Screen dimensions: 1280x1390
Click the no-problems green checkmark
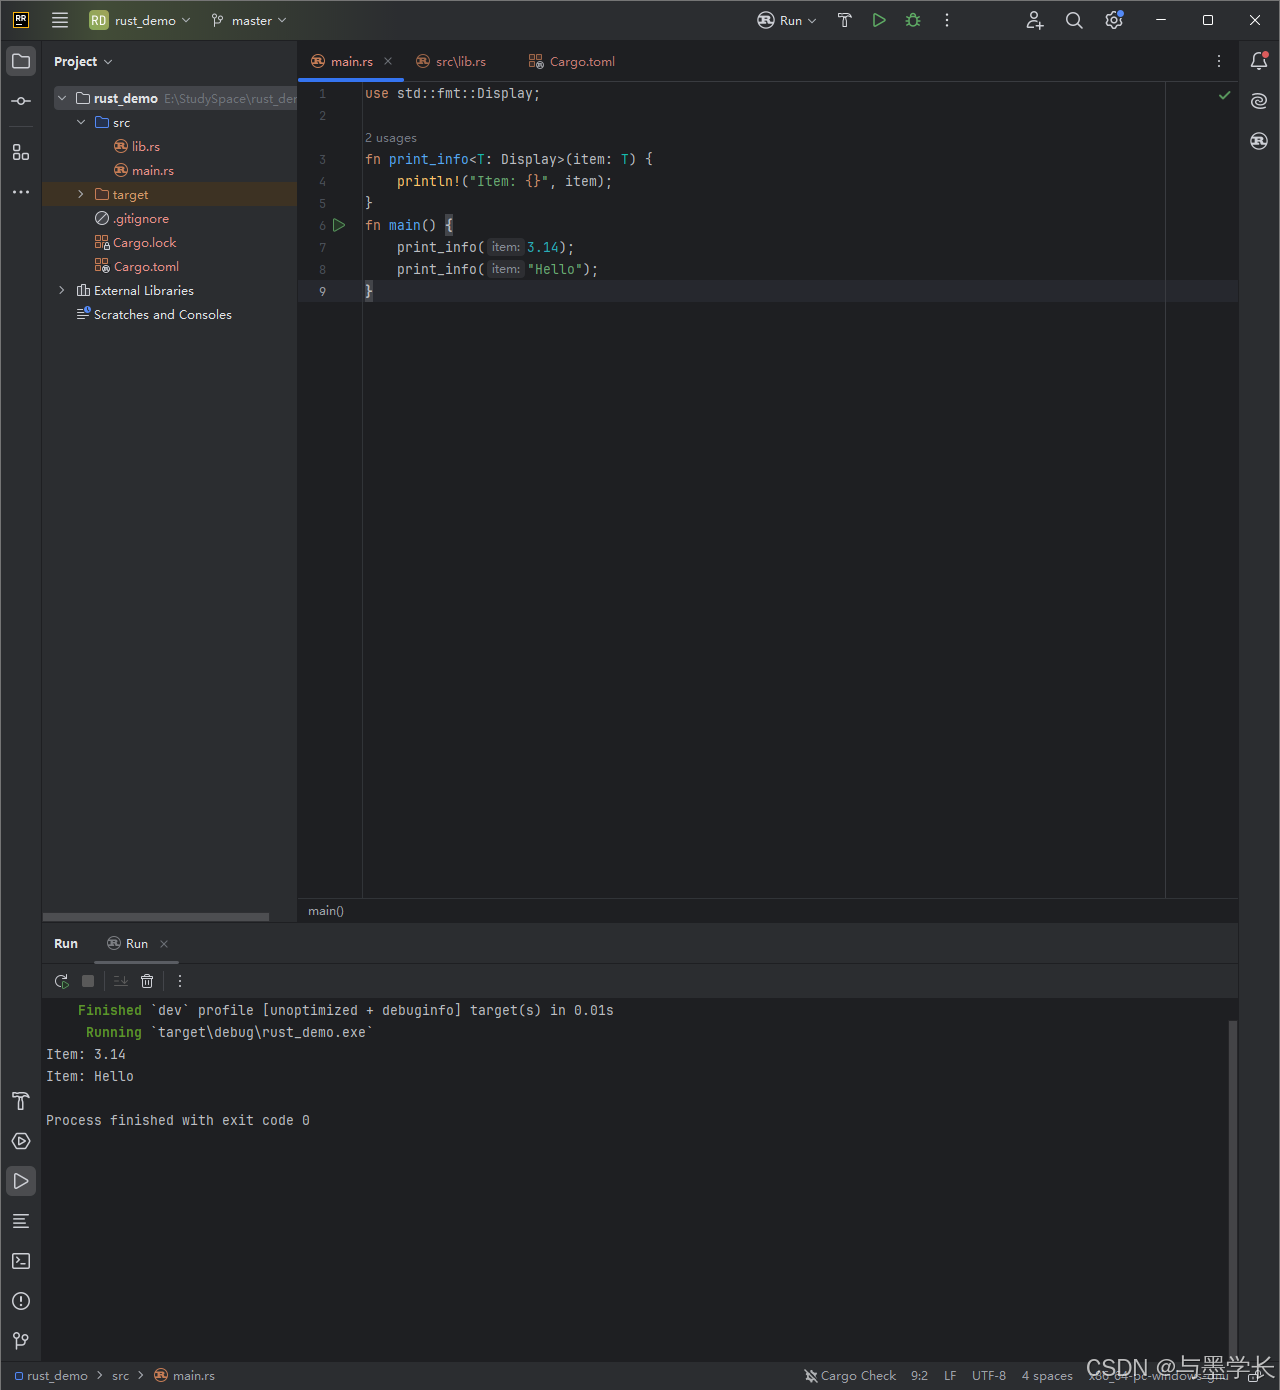1224,95
